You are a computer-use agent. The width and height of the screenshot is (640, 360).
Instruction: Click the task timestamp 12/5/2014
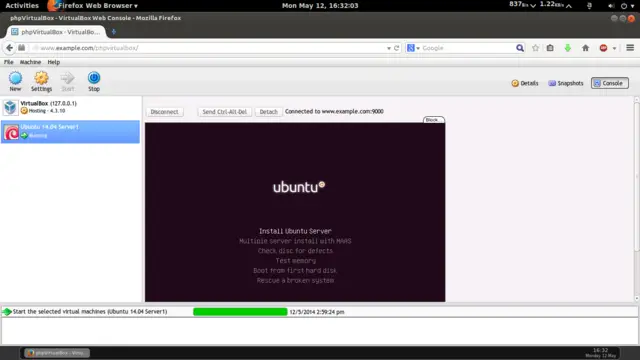click(x=317, y=312)
